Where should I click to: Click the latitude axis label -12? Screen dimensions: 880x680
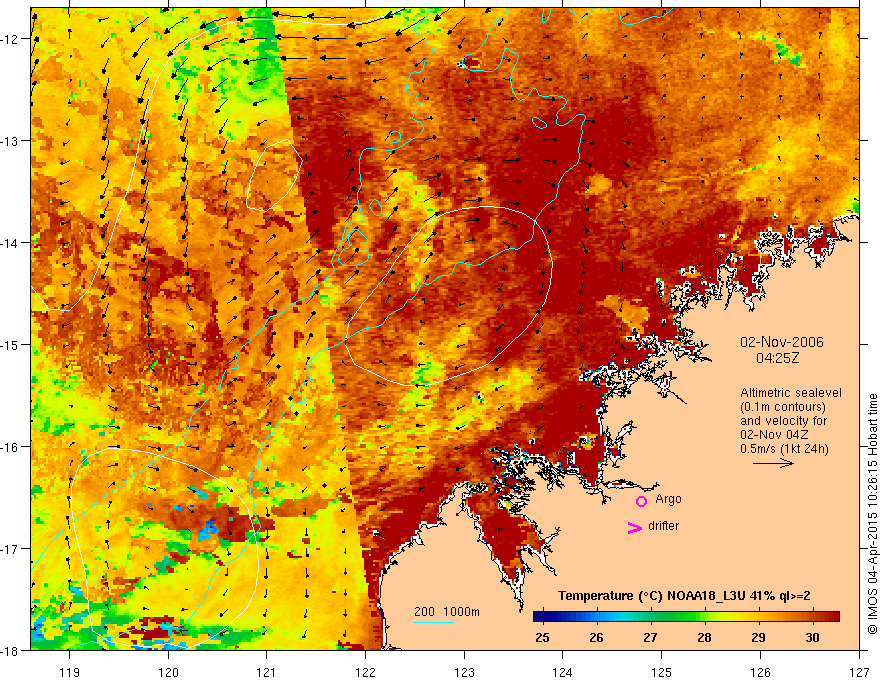10,39
